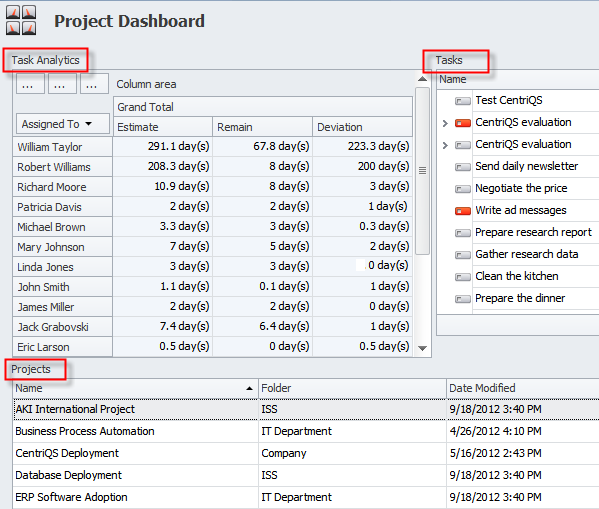Viewport: 599px width, 509px height.
Task: Click the task icon next to Send daily newsletter
Action: click(x=463, y=167)
